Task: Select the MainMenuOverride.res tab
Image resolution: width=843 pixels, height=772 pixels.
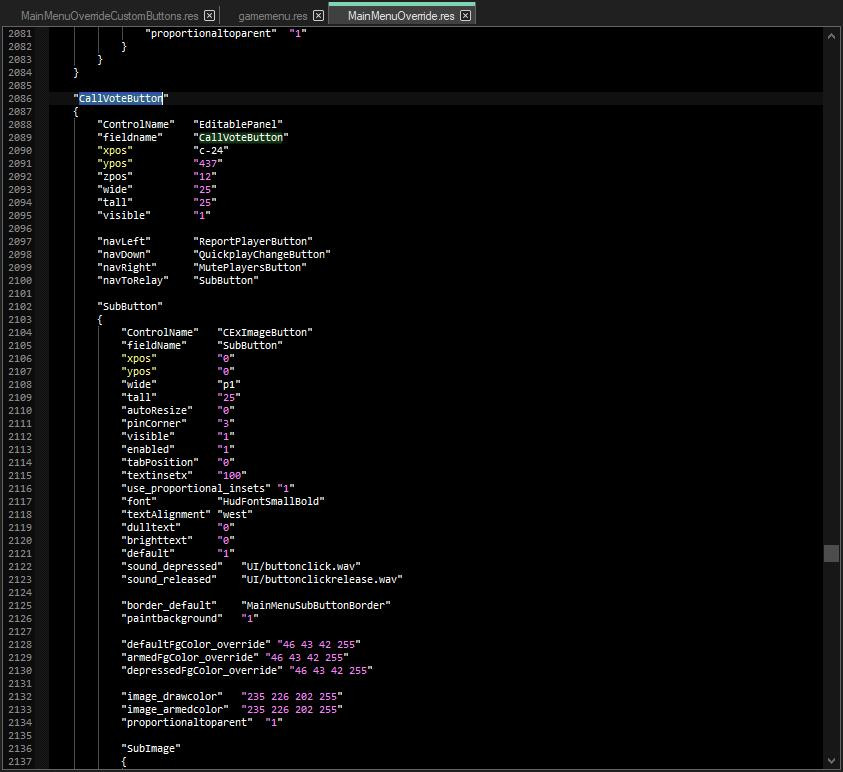Action: pyautogui.click(x=400, y=16)
